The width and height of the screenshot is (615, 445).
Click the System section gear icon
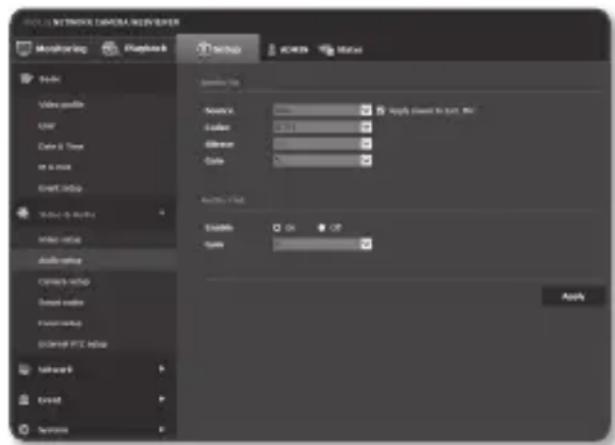24,429
